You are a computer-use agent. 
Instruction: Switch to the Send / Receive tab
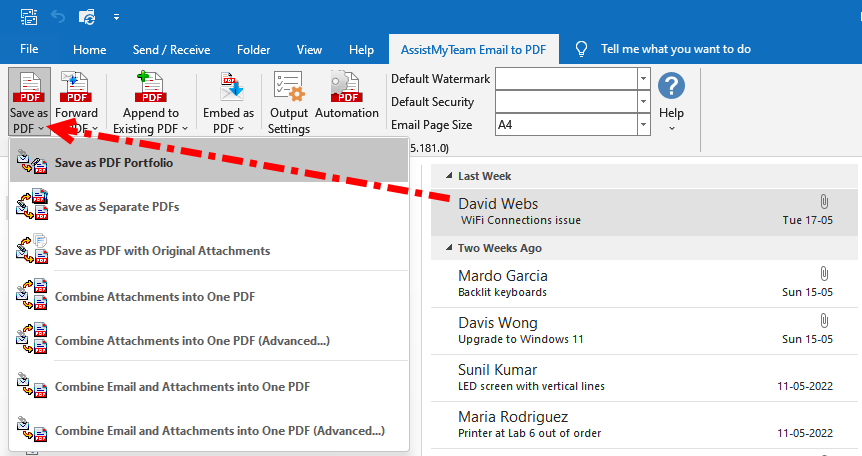pyautogui.click(x=171, y=50)
